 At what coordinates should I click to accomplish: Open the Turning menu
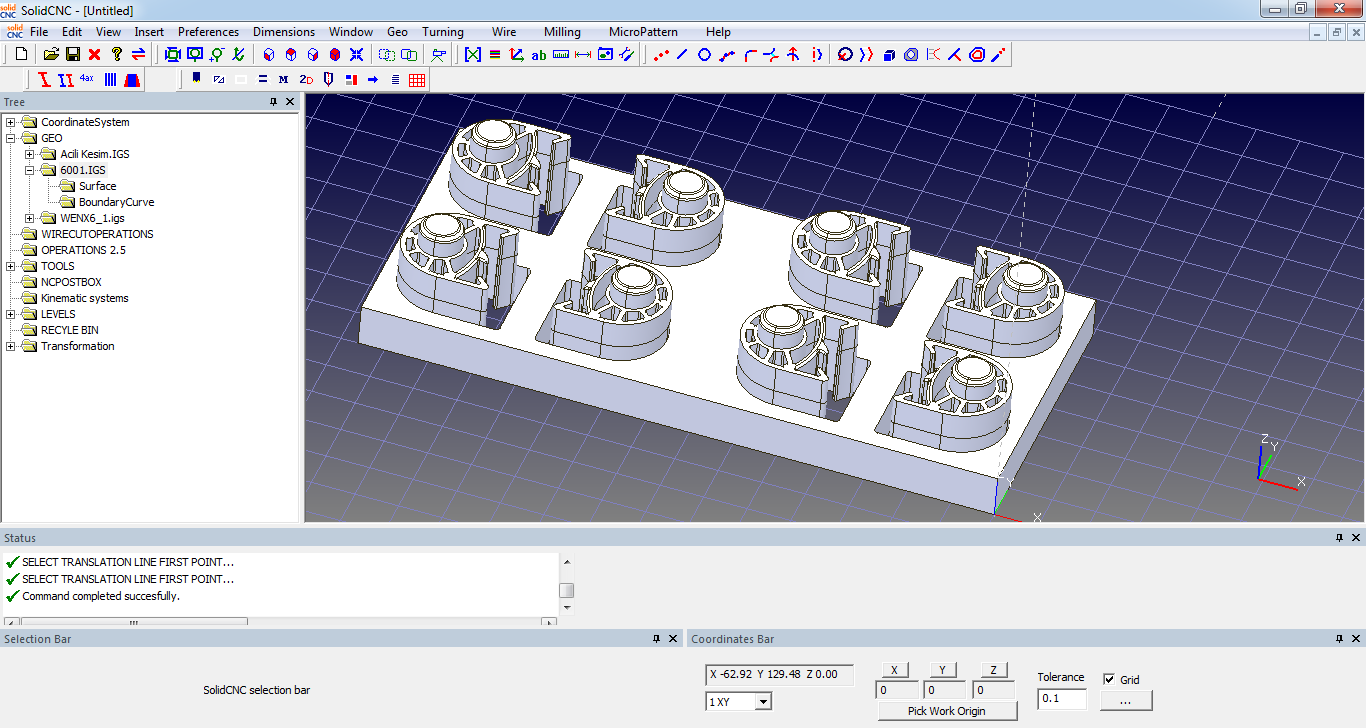(442, 32)
